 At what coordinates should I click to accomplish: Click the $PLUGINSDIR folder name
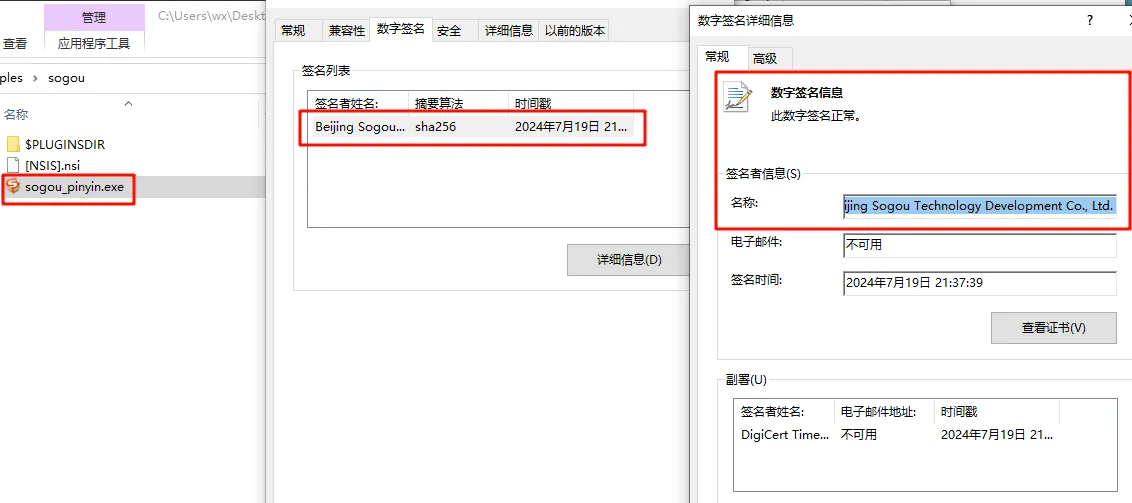click(x=65, y=144)
